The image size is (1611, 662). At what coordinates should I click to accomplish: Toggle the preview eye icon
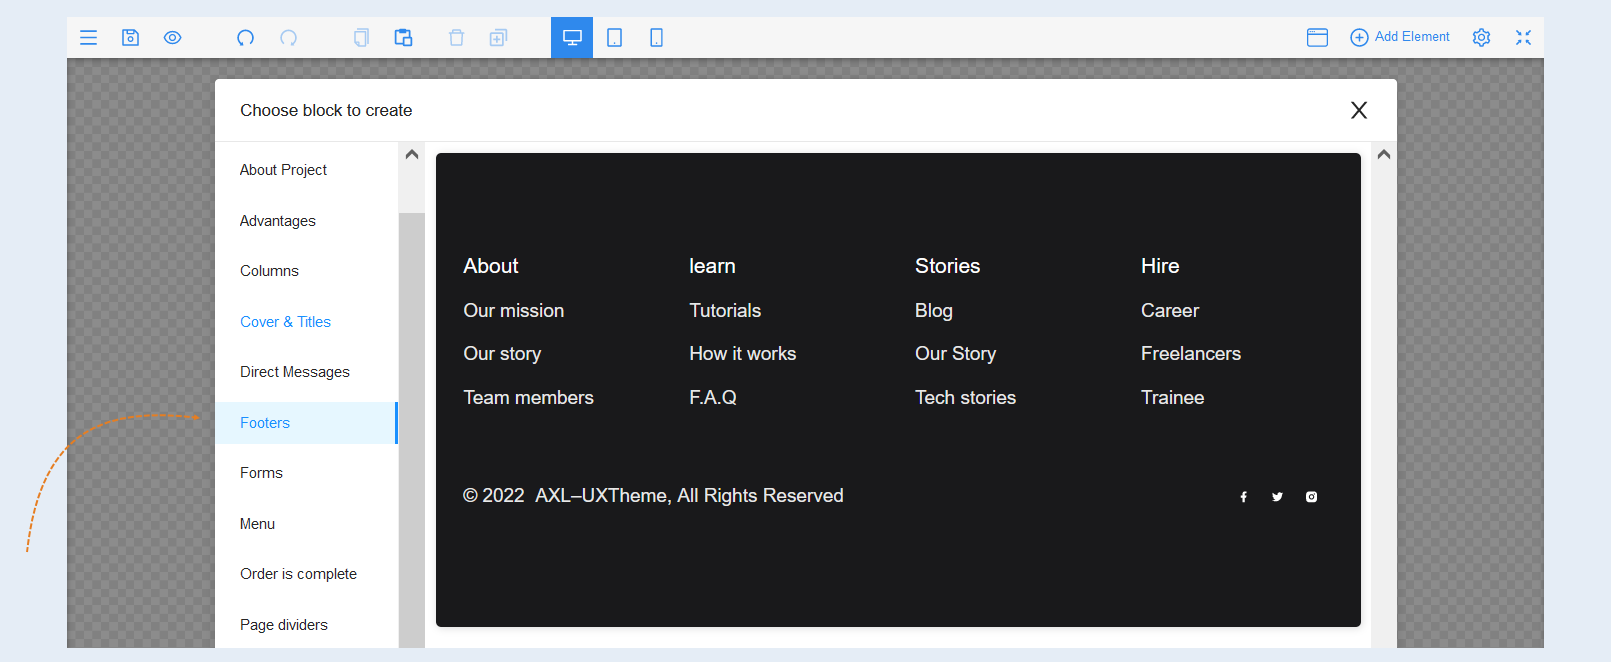[x=172, y=37]
